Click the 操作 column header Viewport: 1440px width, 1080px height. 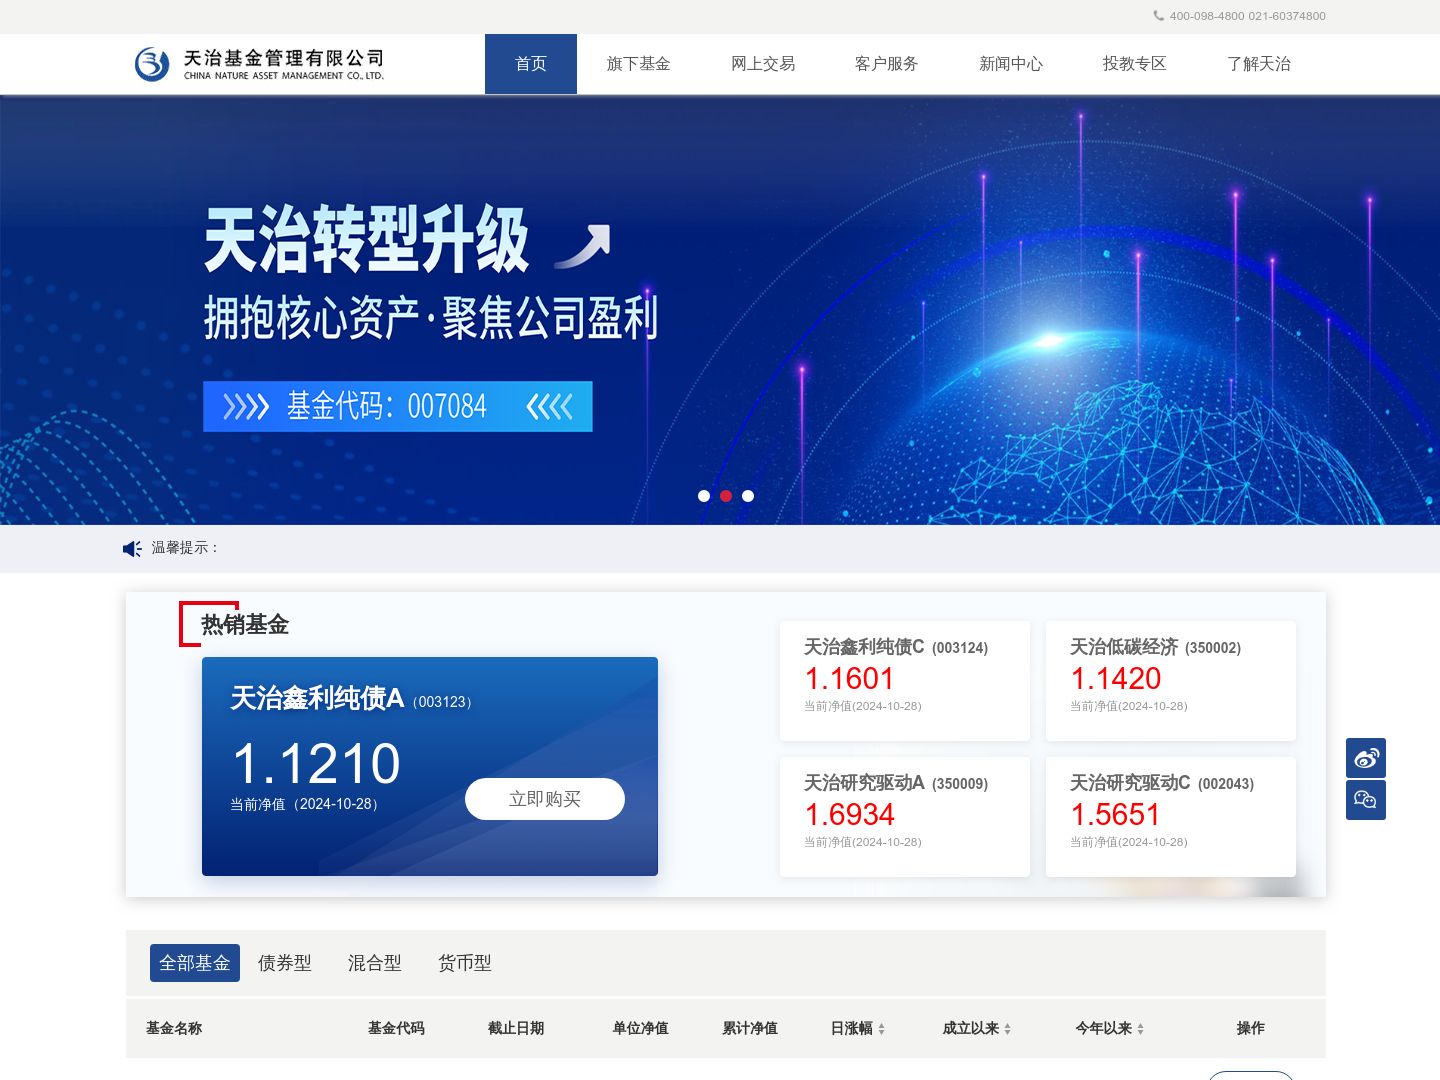coord(1251,1028)
